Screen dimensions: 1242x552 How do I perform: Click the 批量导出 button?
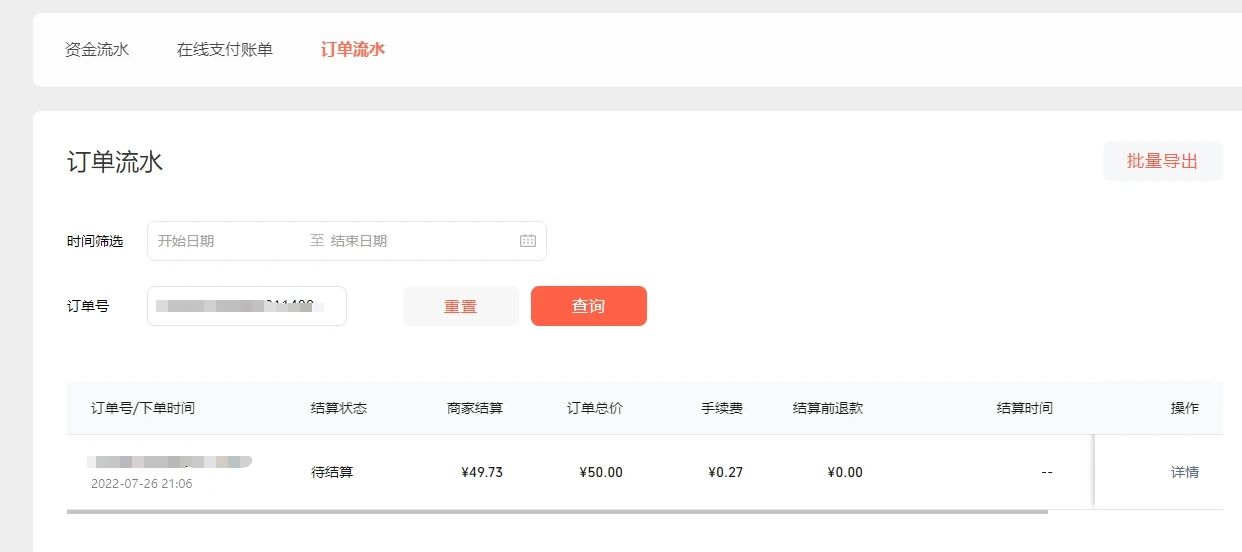click(x=1162, y=161)
